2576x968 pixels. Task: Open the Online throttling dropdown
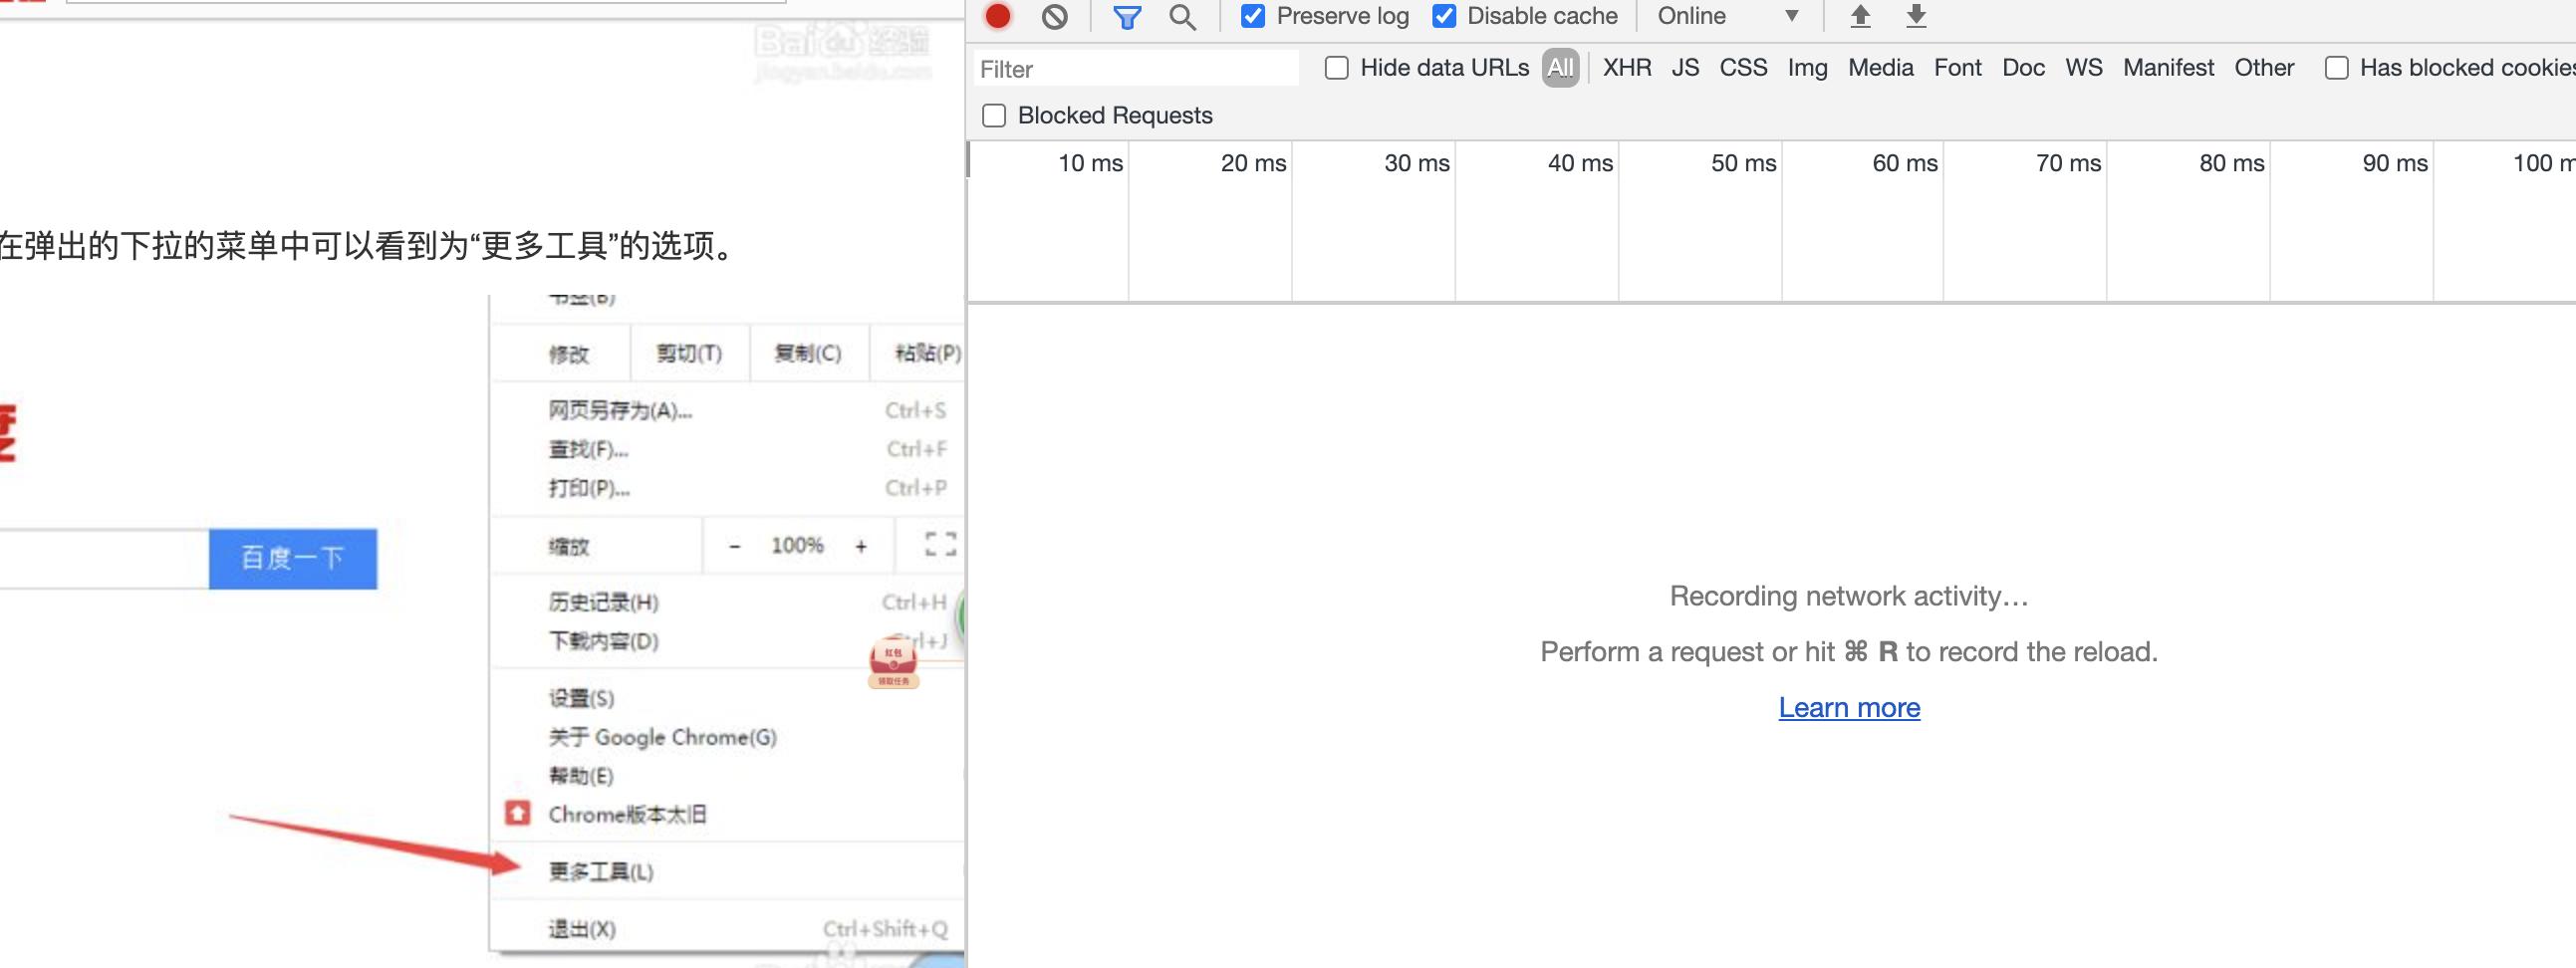click(1727, 16)
